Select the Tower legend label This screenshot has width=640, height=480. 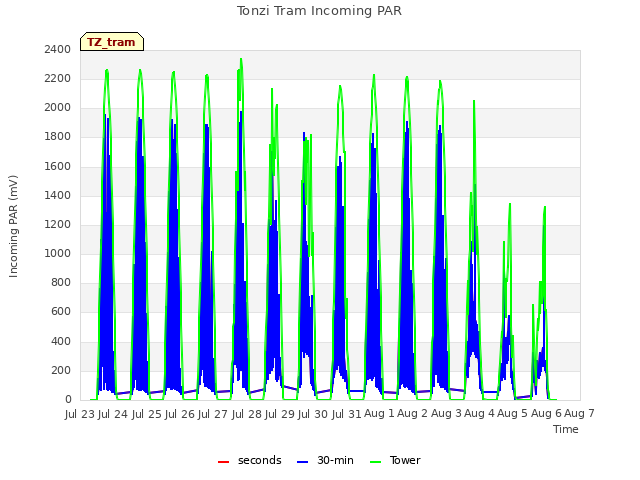pyautogui.click(x=405, y=460)
